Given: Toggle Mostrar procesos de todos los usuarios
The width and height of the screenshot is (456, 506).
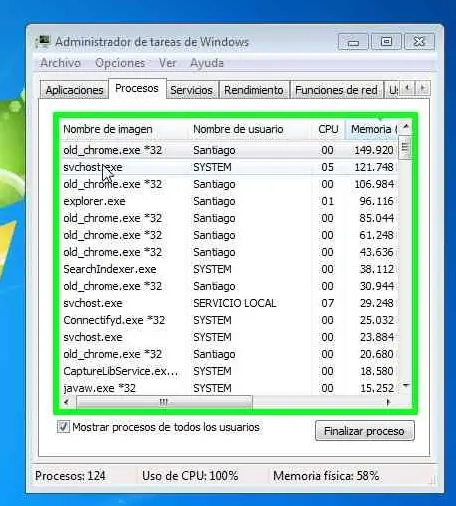Looking at the screenshot, I should pyautogui.click(x=63, y=427).
